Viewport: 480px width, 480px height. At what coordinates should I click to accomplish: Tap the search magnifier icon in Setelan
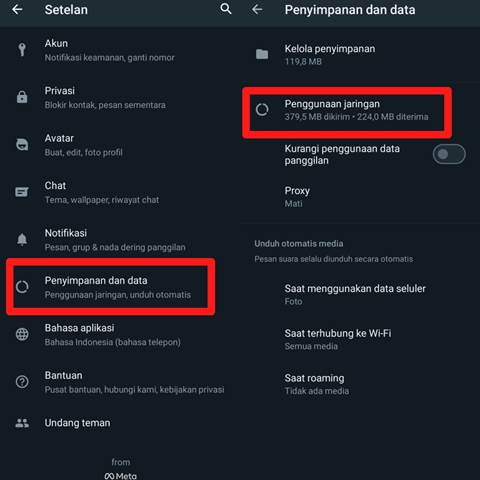point(226,9)
